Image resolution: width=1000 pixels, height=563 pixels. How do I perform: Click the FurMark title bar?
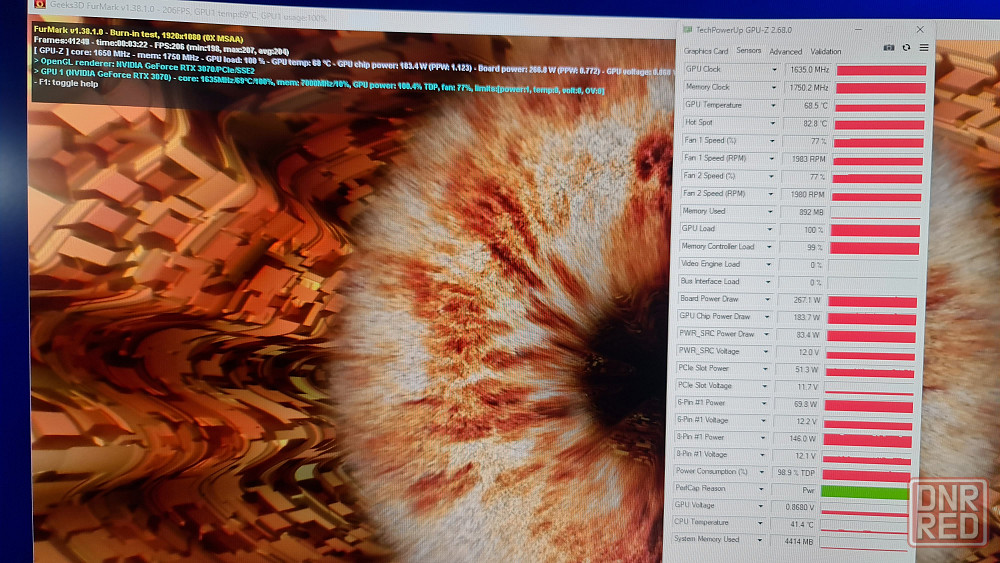pyautogui.click(x=300, y=5)
